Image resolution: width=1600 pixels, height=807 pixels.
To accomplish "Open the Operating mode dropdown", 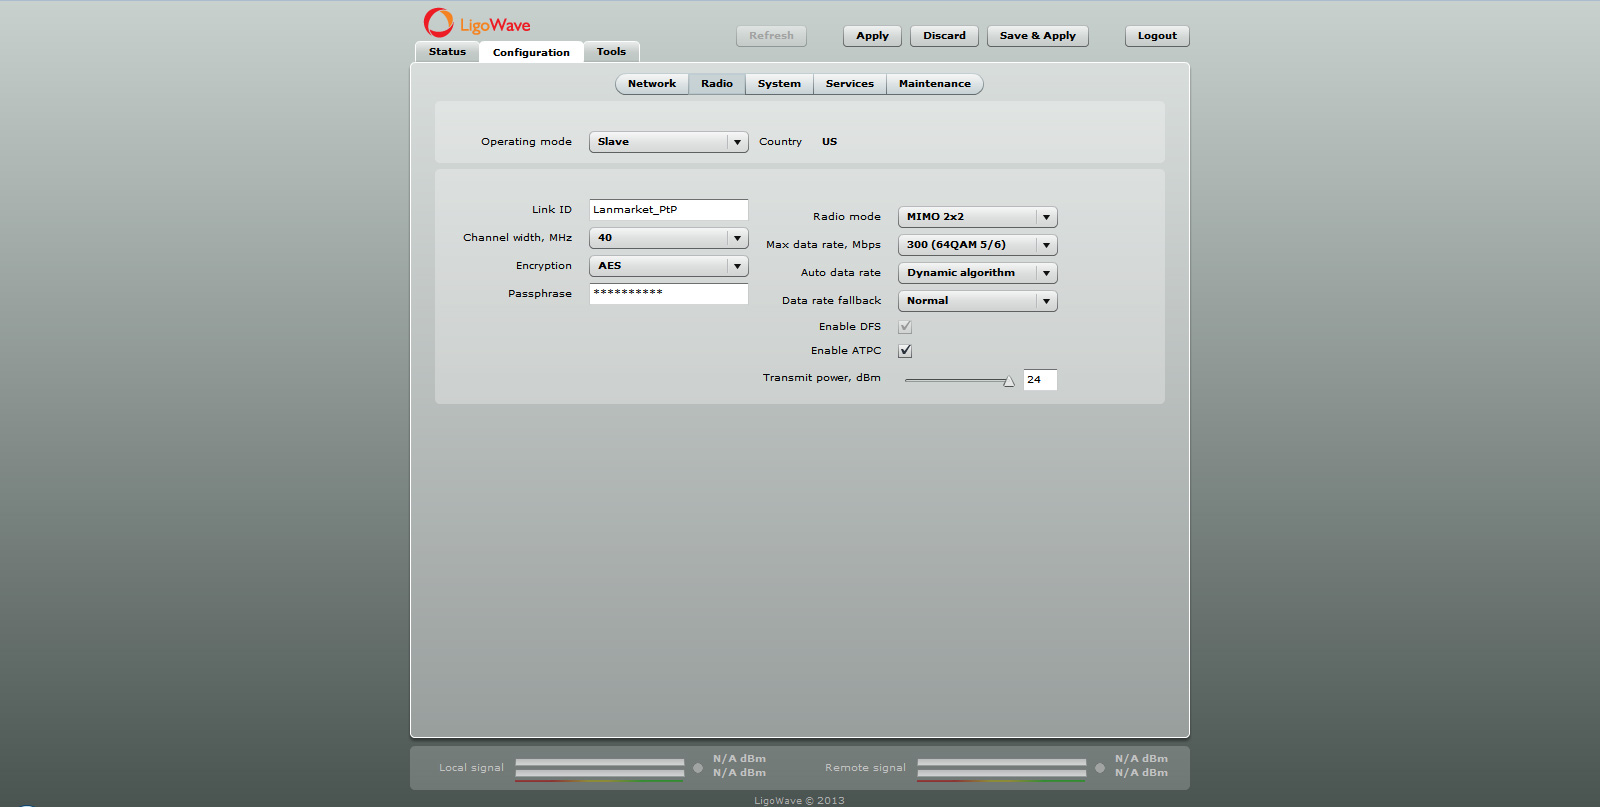I will 668,142.
